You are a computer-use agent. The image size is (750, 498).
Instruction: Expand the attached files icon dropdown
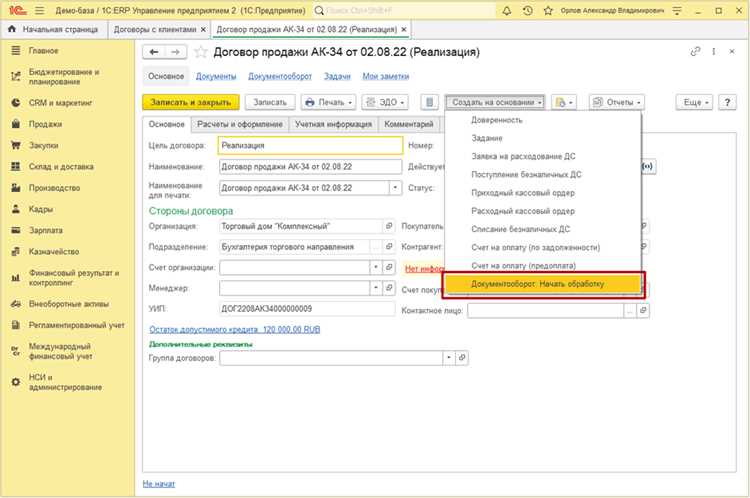tap(563, 102)
